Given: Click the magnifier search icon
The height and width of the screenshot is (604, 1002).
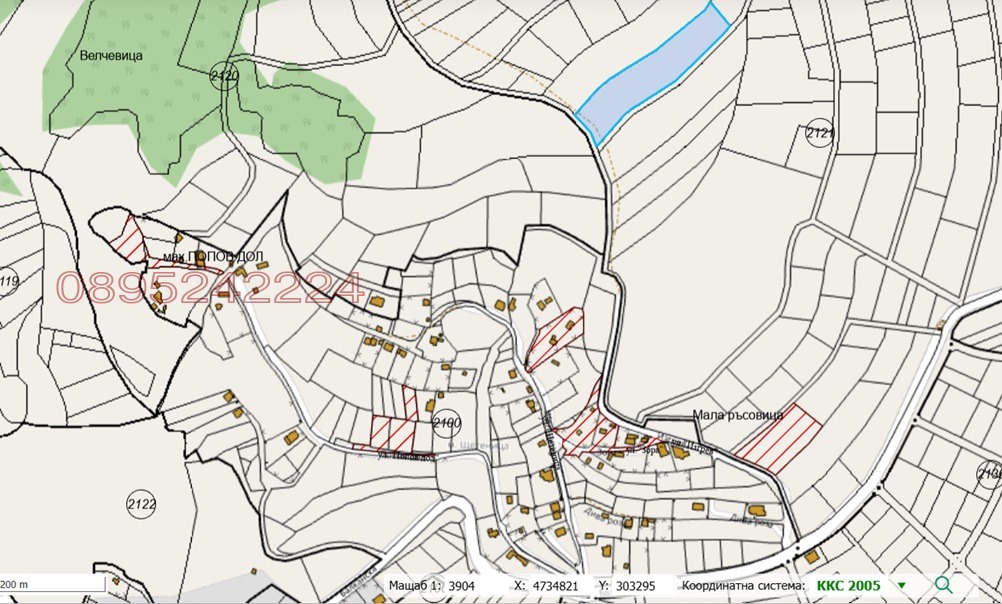Looking at the screenshot, I should click(x=944, y=585).
